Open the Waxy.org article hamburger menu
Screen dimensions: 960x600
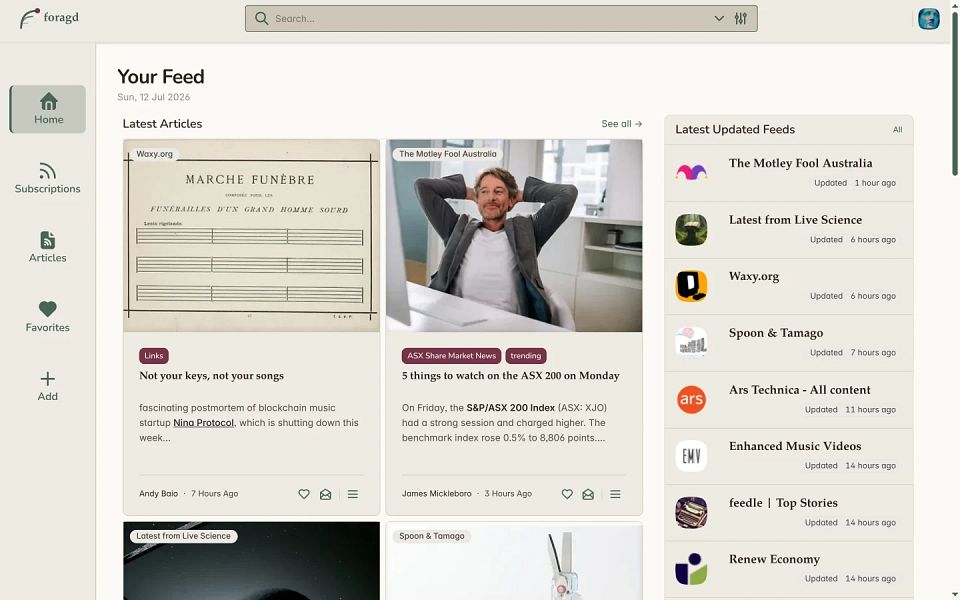[x=353, y=494]
